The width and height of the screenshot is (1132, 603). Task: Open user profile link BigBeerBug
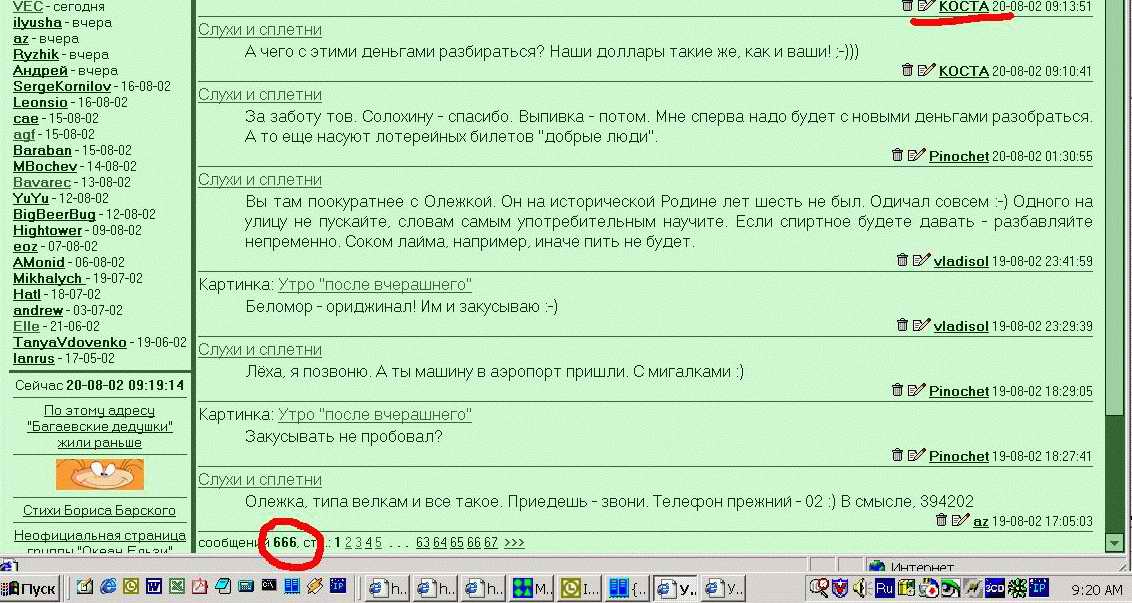pyautogui.click(x=54, y=214)
